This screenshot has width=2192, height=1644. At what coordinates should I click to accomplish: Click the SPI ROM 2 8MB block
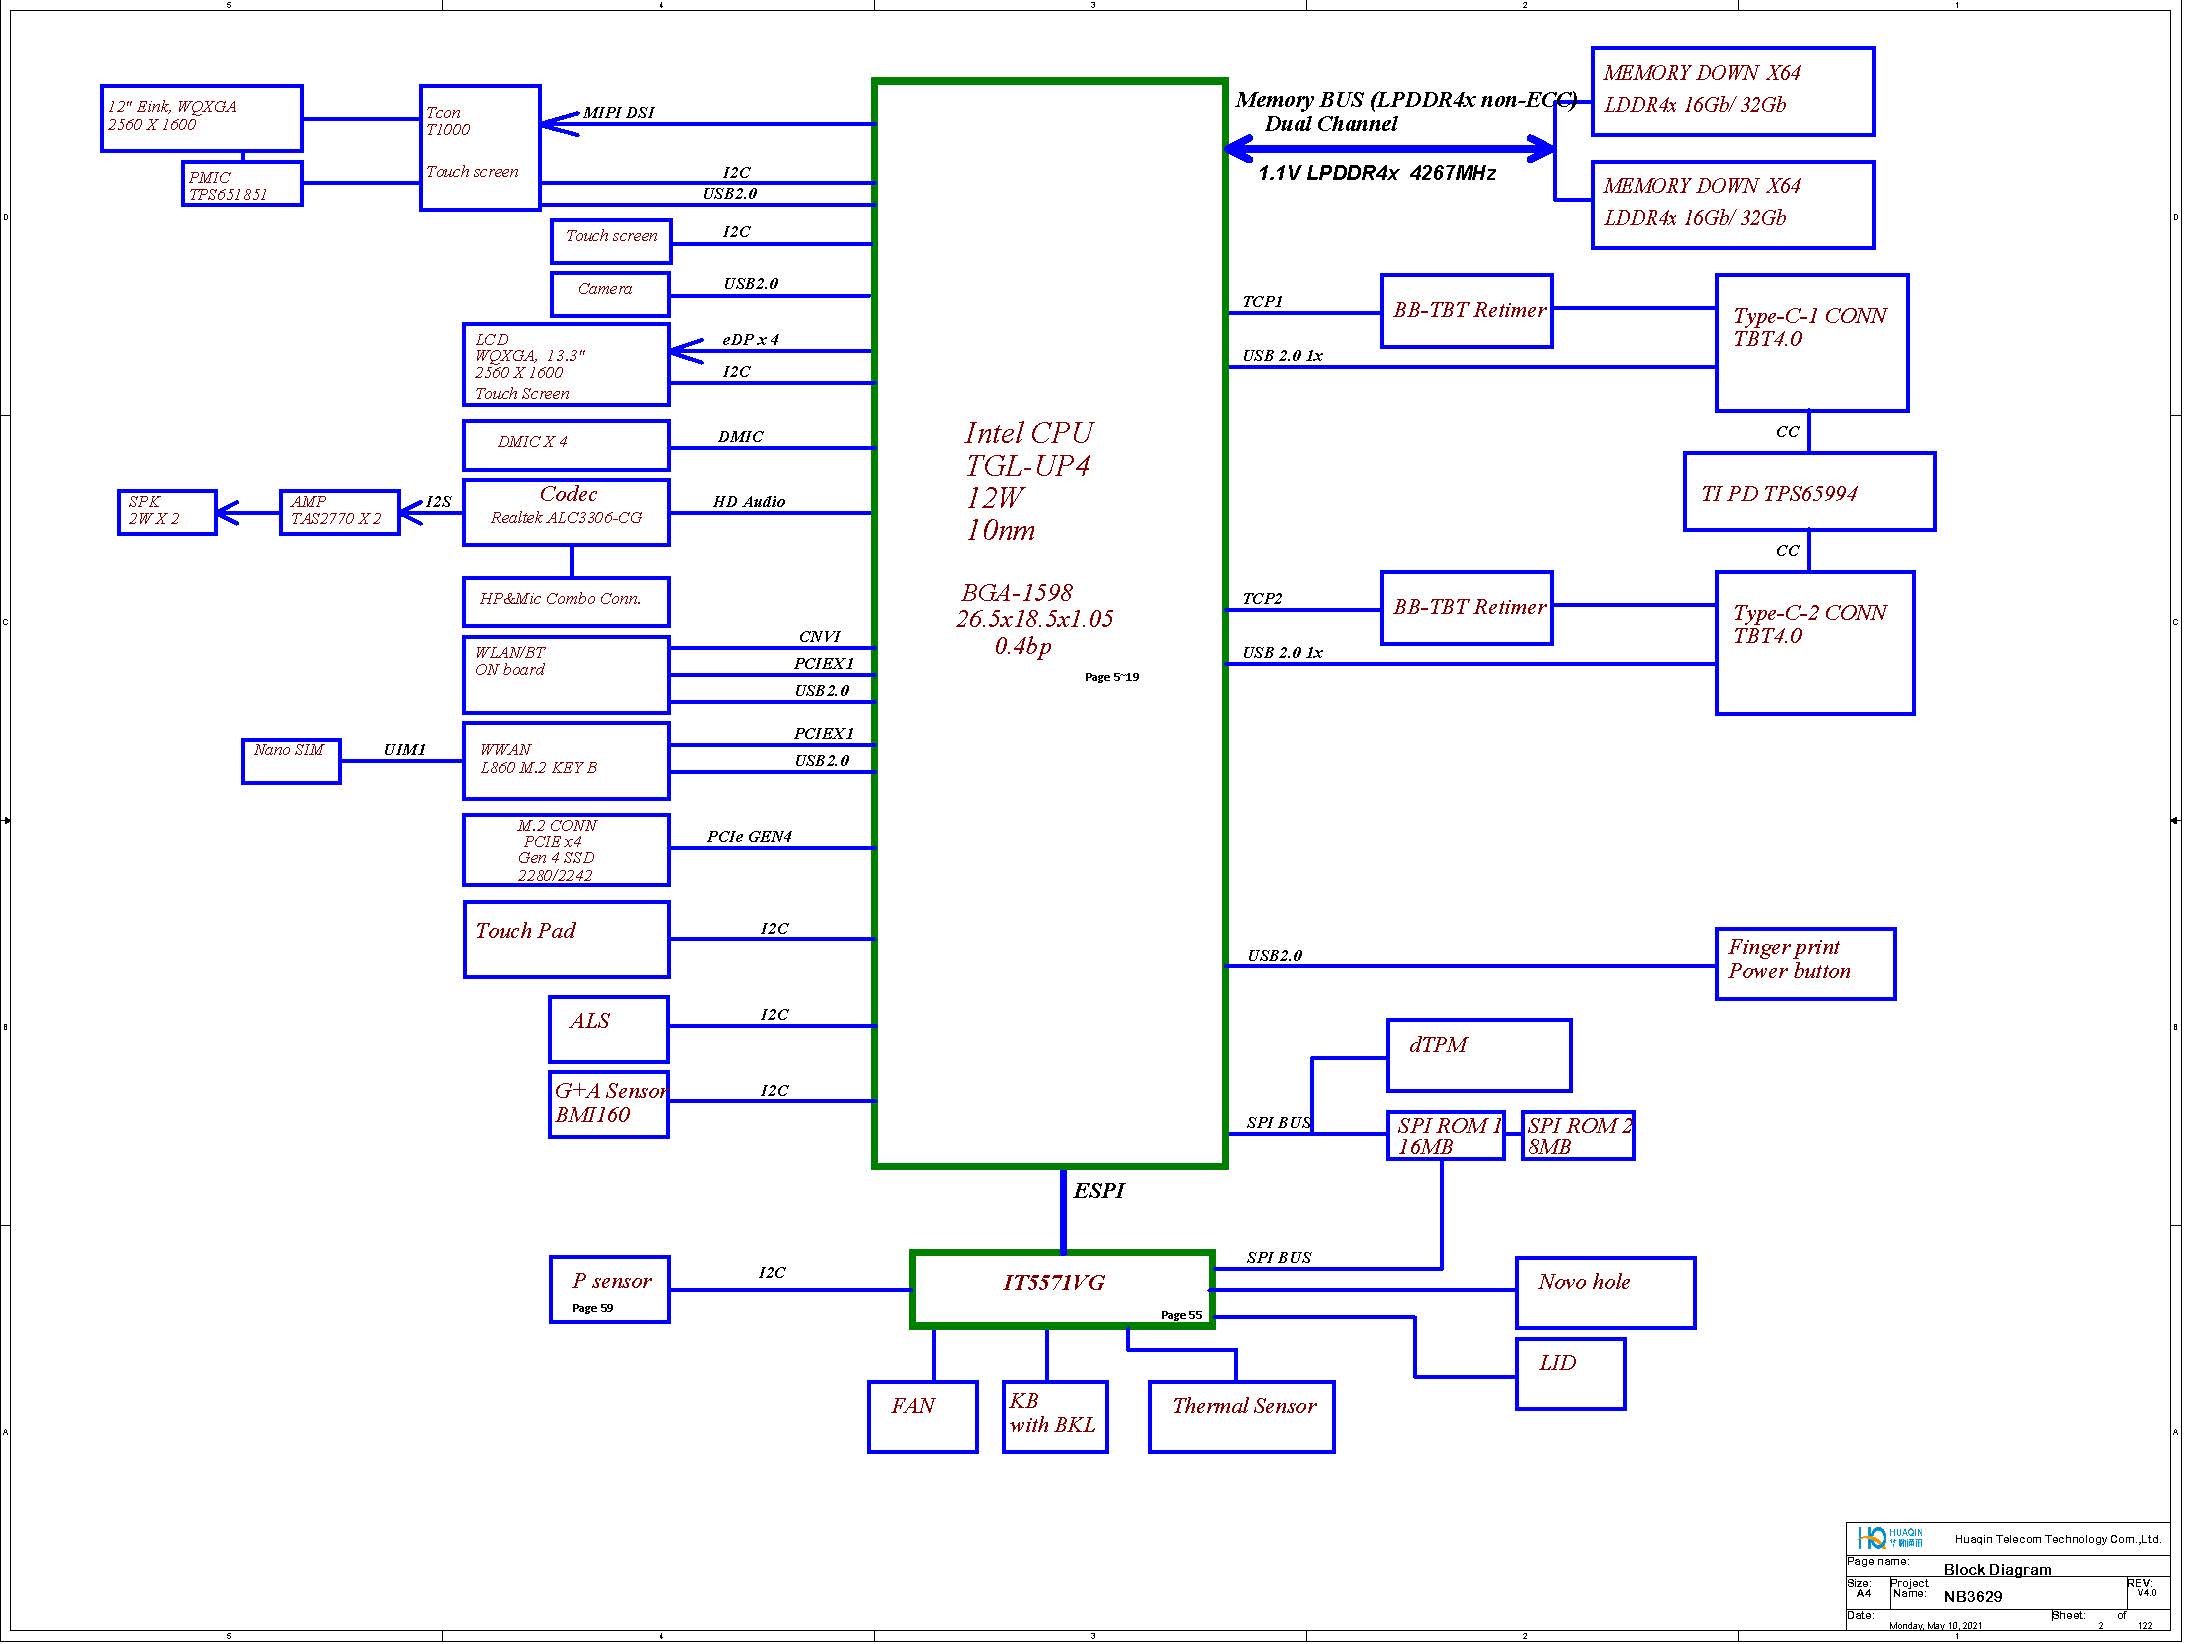1577,1136
